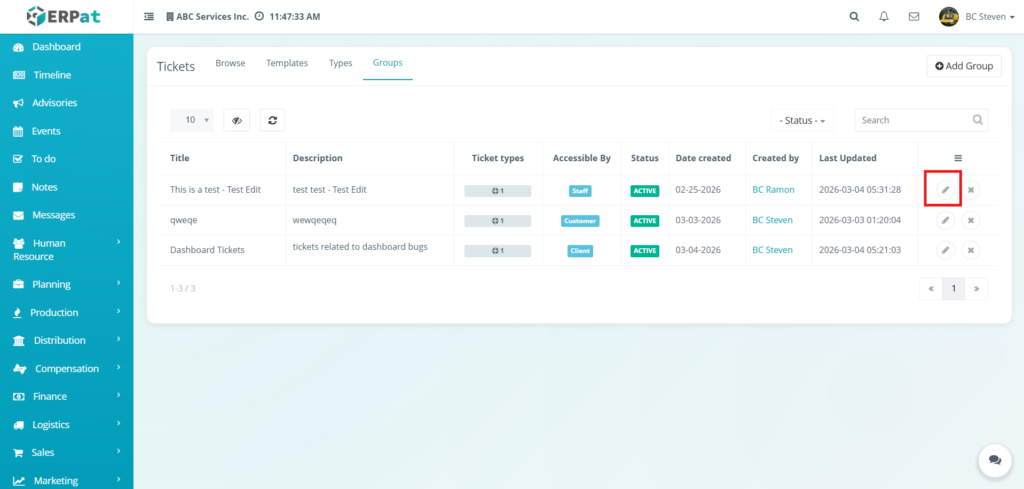
Task: Click the search magnifier in top bar
Action: pos(854,17)
